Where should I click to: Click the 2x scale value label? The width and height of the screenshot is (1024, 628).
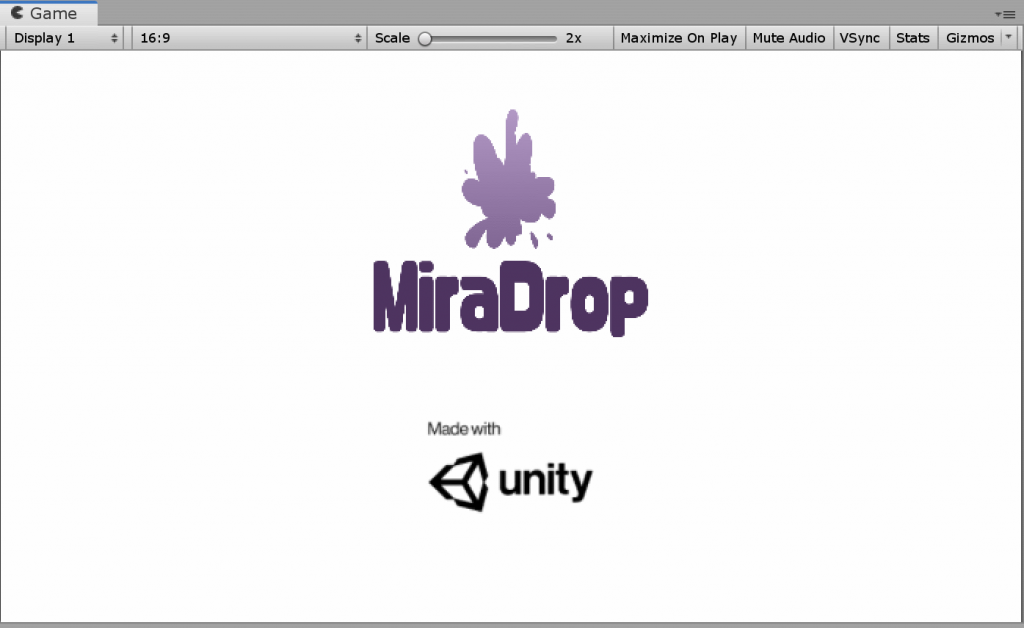(x=573, y=38)
